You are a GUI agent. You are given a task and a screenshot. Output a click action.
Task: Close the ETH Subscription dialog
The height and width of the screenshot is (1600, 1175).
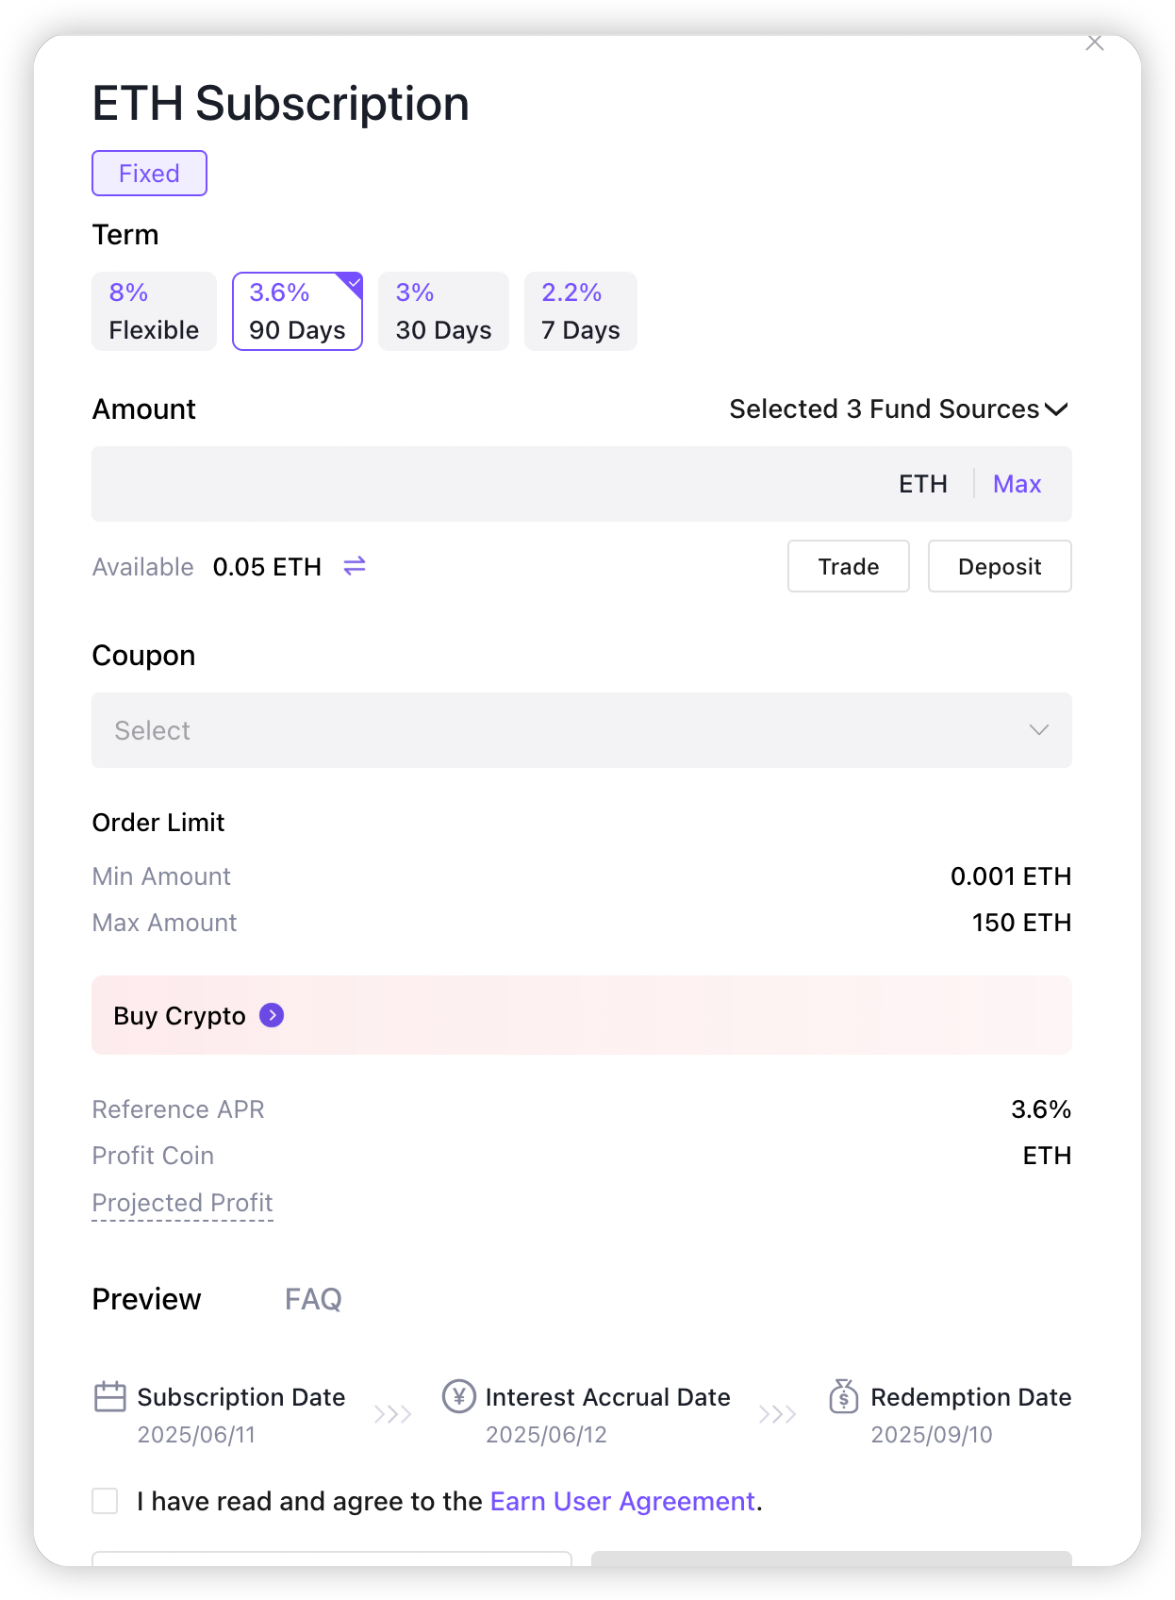1095,43
